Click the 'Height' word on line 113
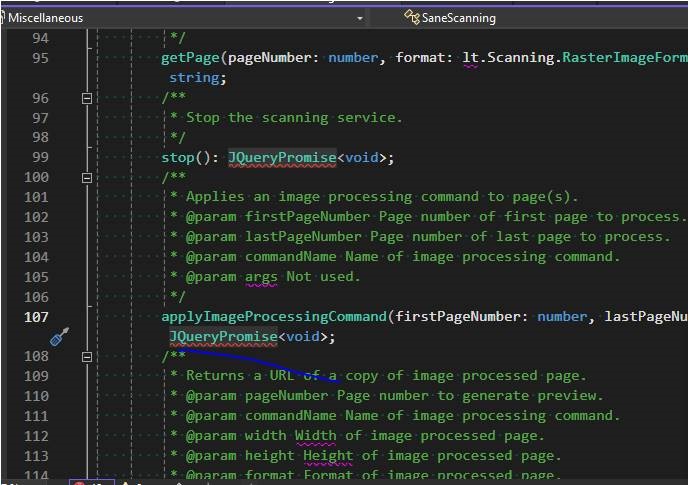 328,456
